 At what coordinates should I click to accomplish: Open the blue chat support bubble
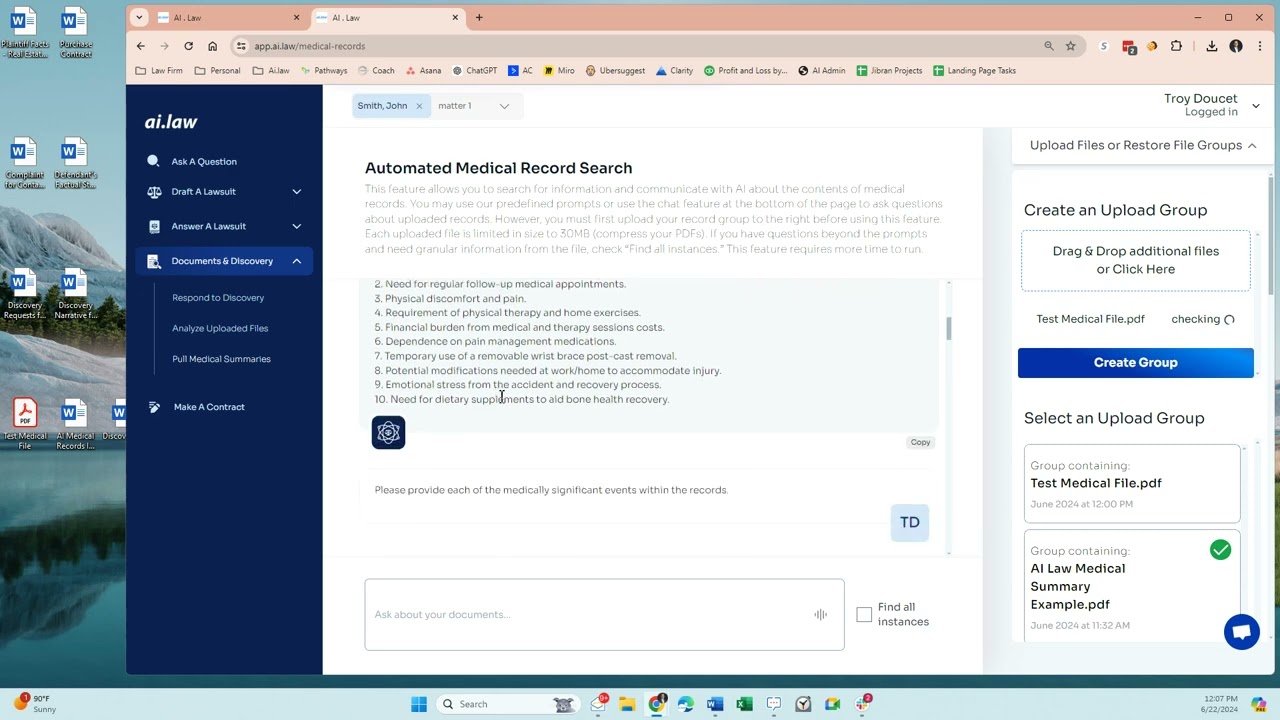pos(1241,632)
